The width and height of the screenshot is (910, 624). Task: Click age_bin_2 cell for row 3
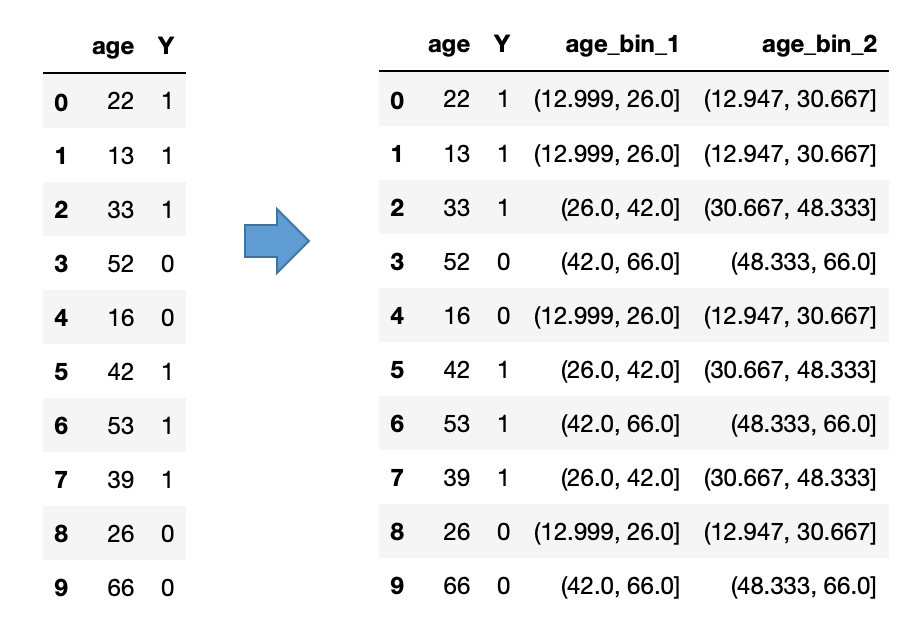(x=804, y=262)
